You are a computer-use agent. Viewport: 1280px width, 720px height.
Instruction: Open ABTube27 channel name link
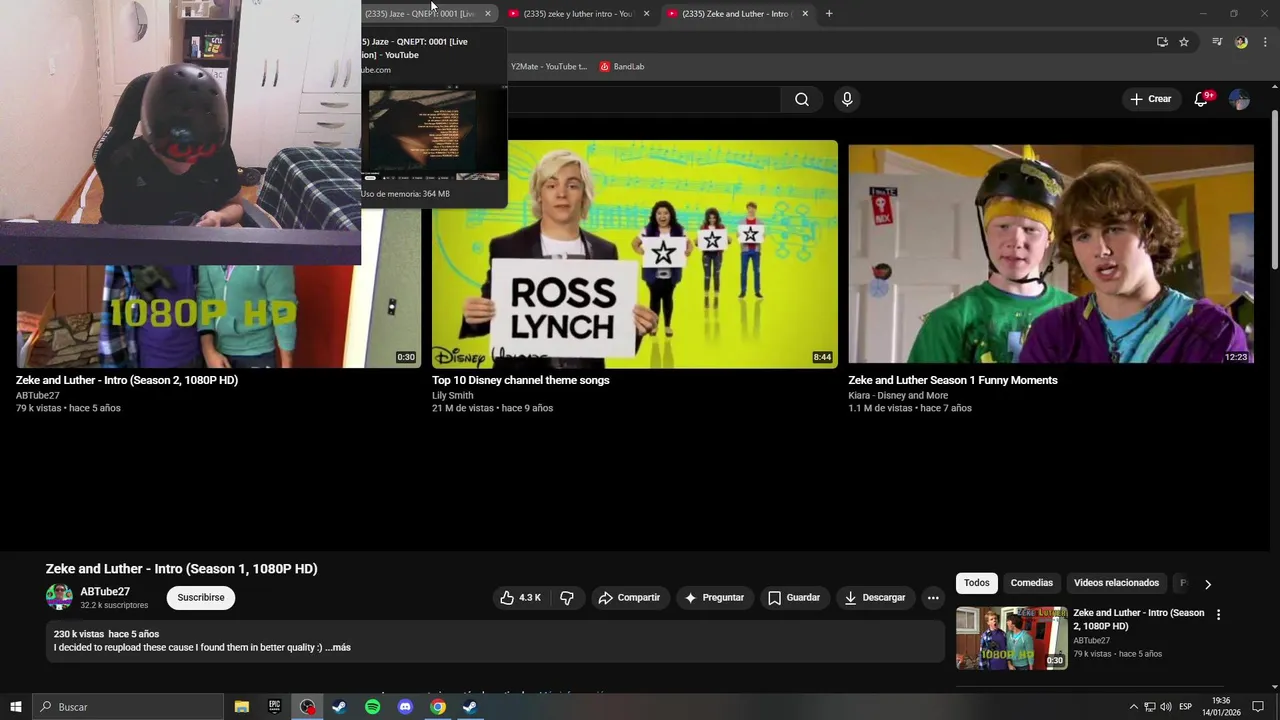(105, 592)
